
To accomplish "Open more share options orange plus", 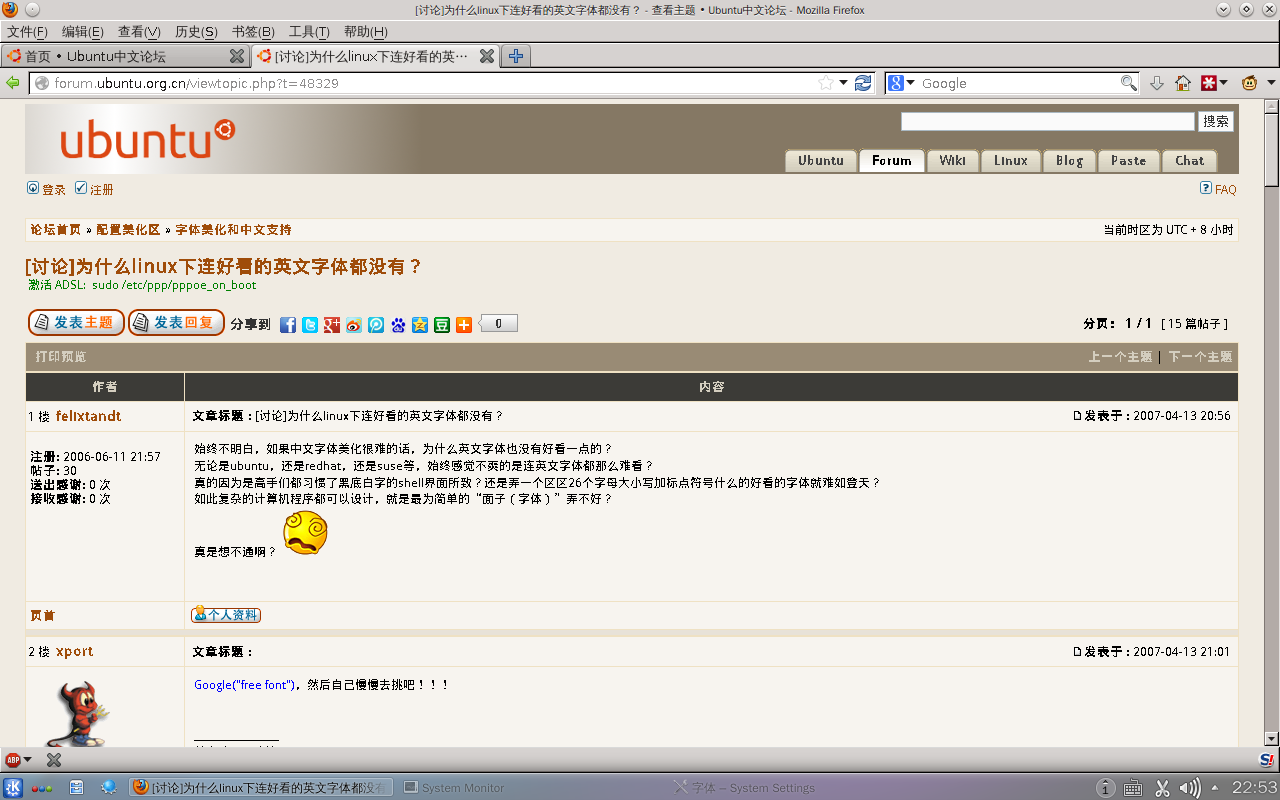I will (x=464, y=324).
